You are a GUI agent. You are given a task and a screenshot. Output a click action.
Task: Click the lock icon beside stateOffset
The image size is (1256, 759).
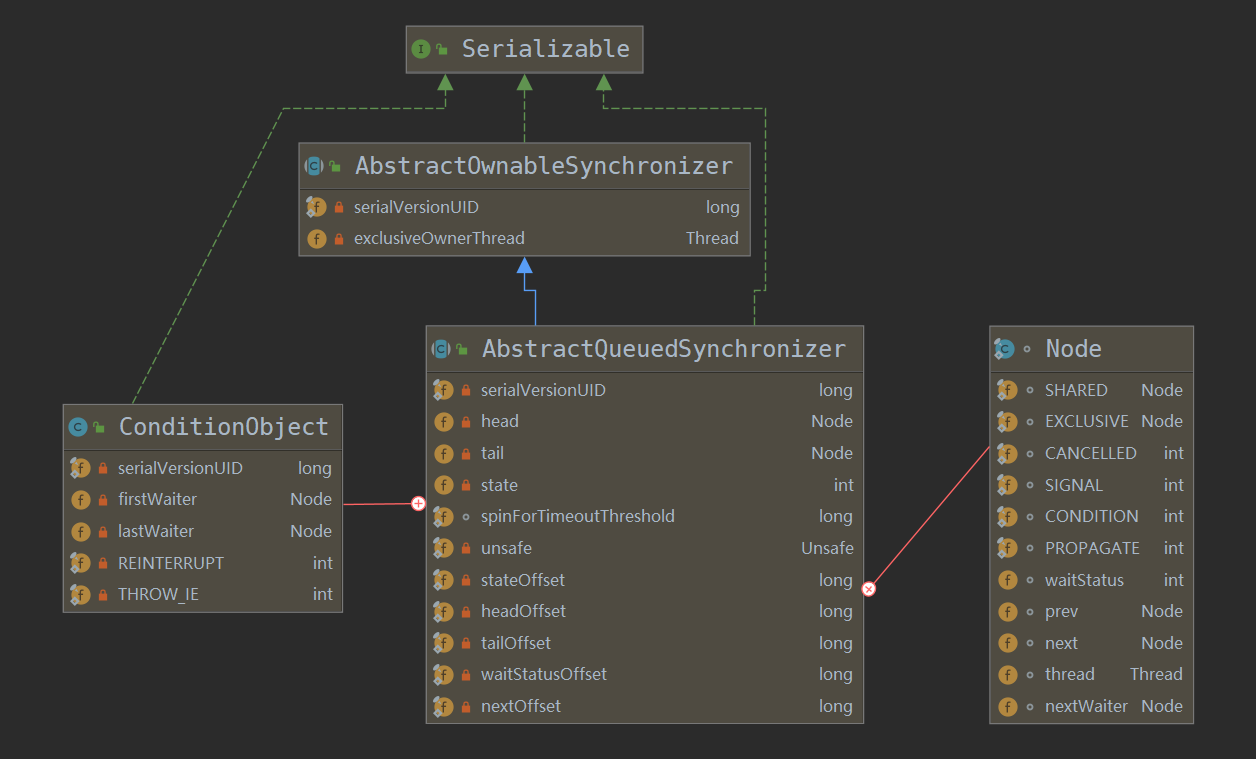tap(466, 580)
